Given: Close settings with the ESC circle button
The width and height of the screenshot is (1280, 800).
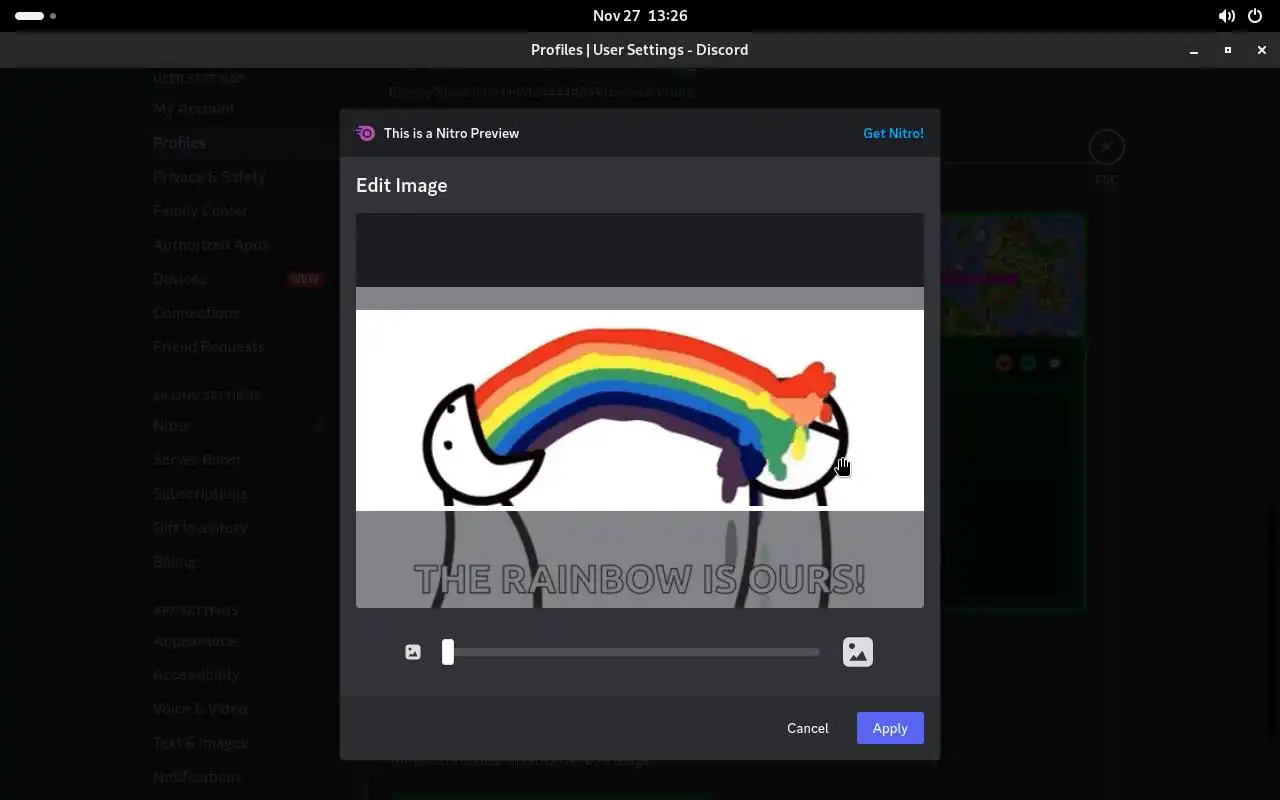Looking at the screenshot, I should (1106, 148).
